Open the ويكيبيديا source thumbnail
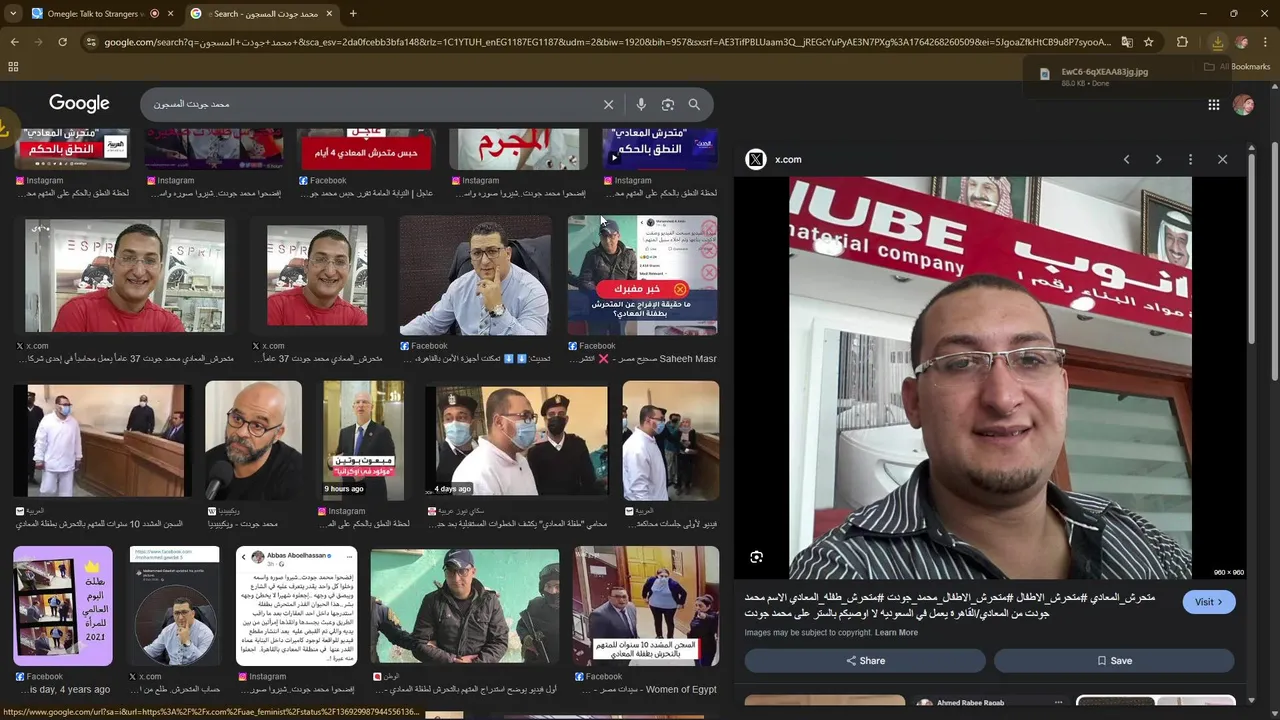Image resolution: width=1280 pixels, height=720 pixels. point(253,439)
